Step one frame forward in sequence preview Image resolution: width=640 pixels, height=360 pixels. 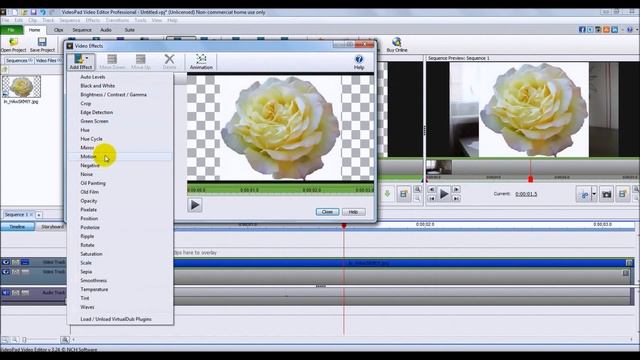coord(457,189)
